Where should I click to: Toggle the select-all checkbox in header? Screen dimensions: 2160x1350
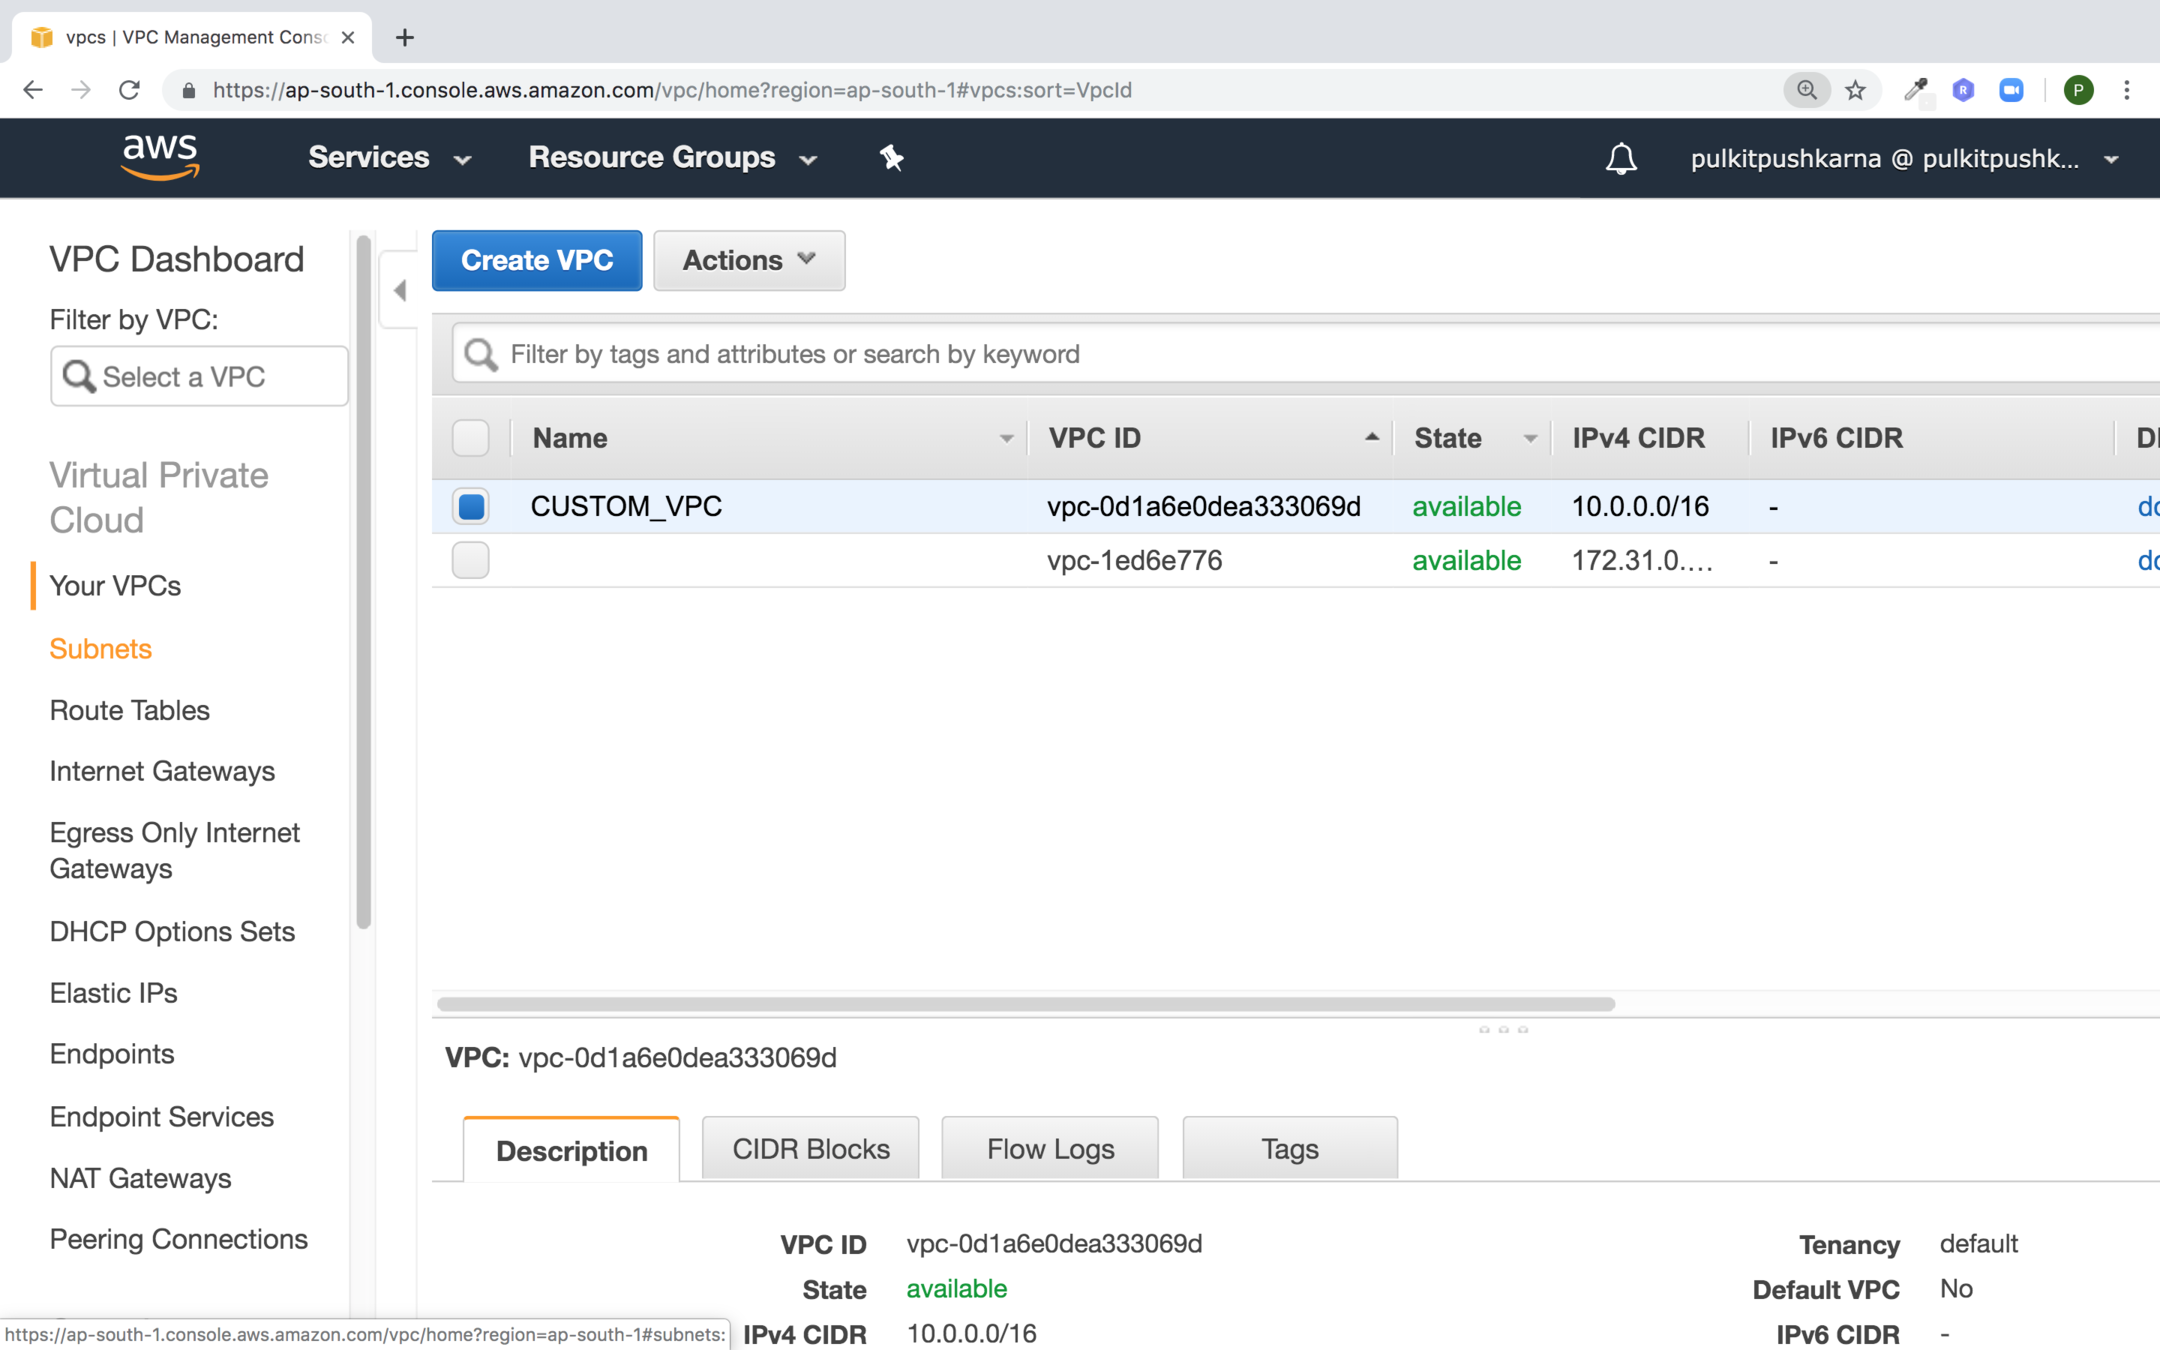471,438
